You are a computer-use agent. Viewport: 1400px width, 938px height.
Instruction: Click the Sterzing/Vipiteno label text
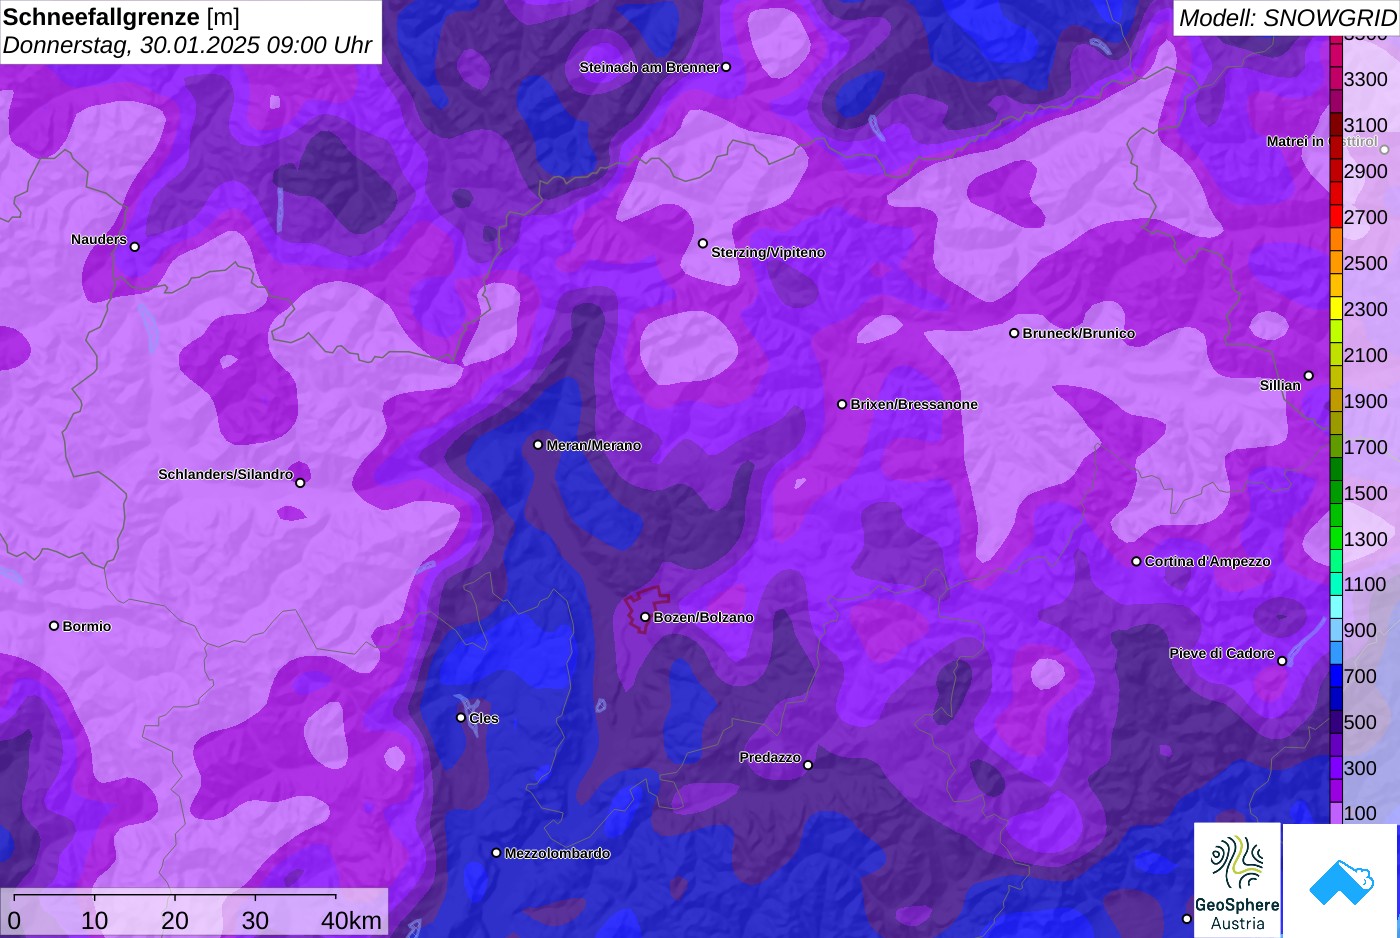tap(768, 252)
